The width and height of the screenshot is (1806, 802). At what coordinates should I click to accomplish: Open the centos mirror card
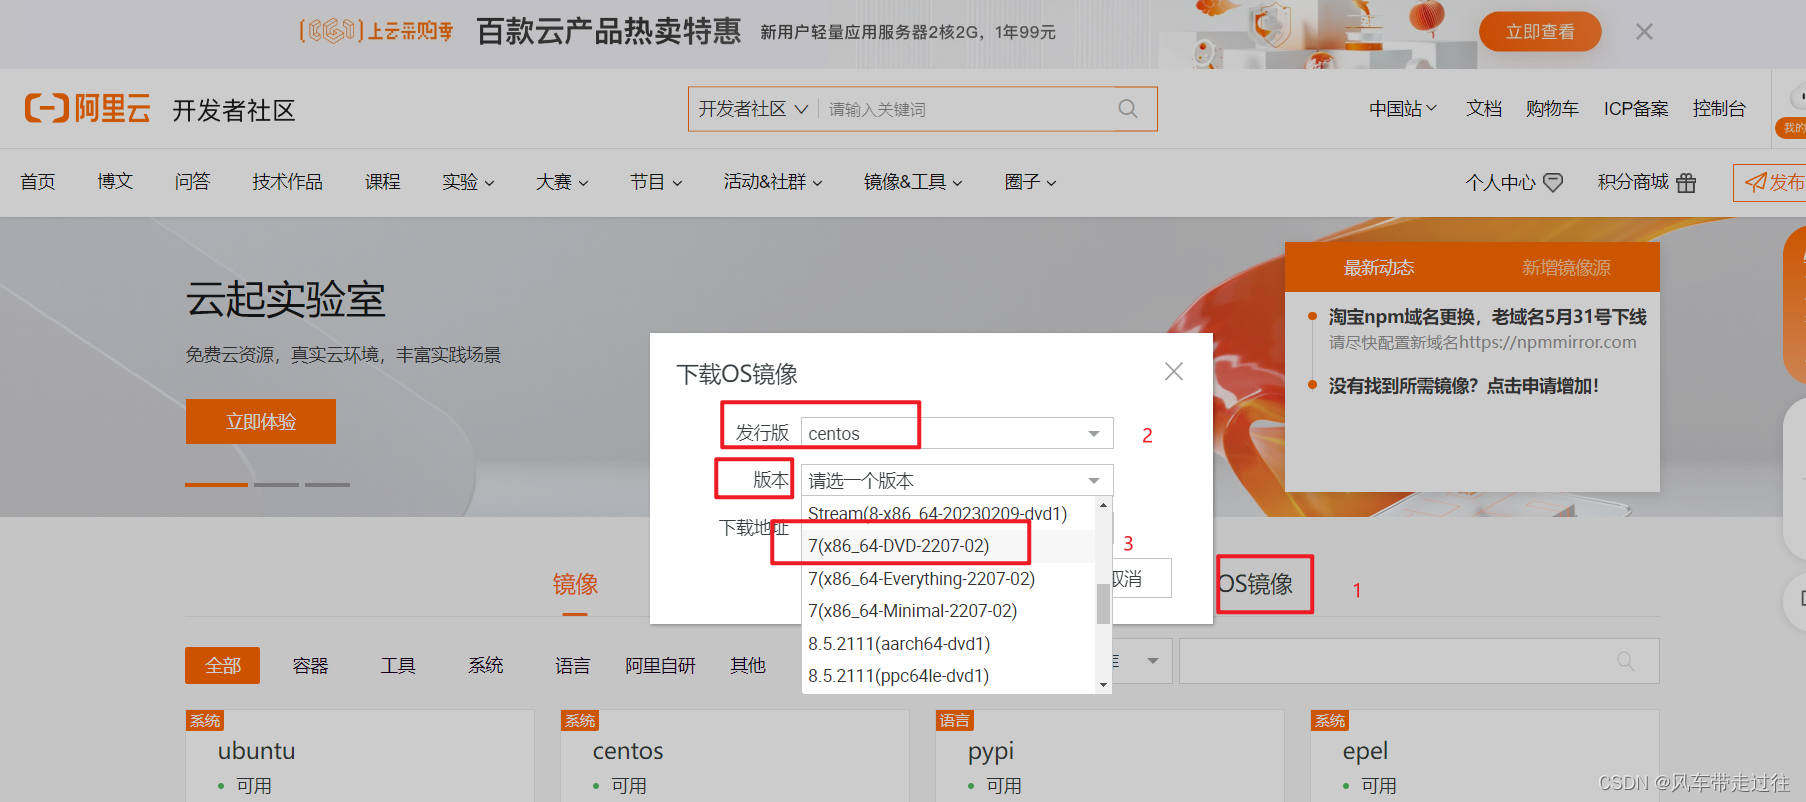click(734, 756)
